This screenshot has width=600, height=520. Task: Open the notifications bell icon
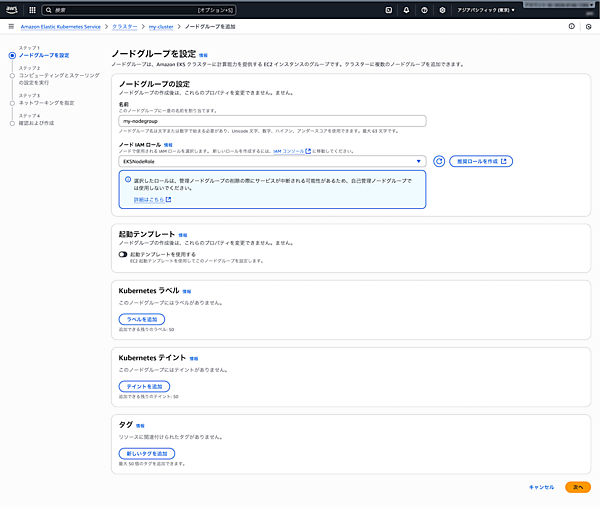point(406,10)
